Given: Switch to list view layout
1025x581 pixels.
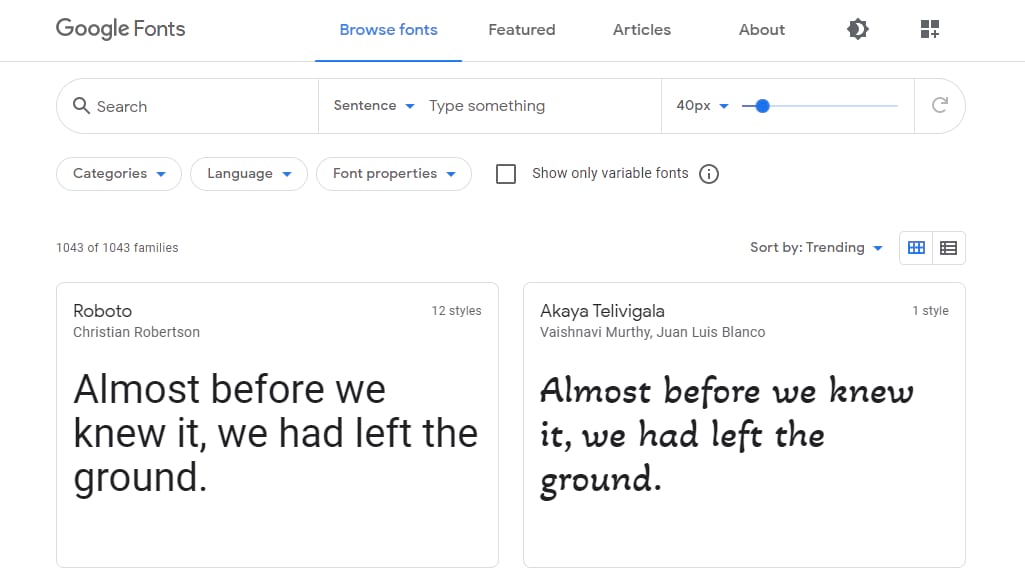Looking at the screenshot, I should [x=948, y=247].
